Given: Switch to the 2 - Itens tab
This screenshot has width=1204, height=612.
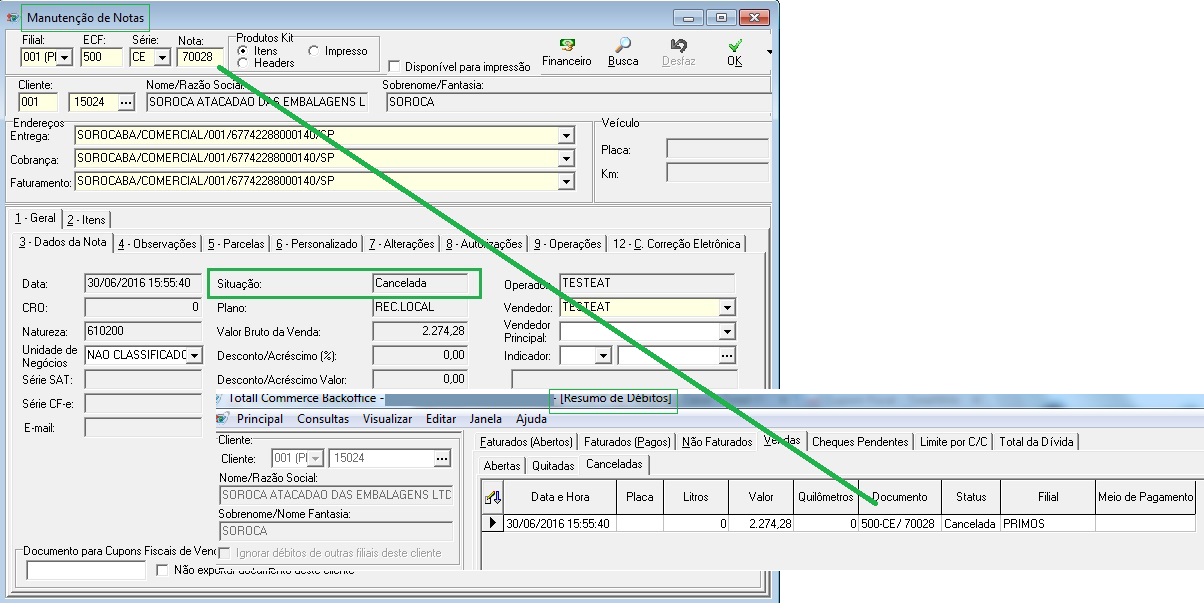Looking at the screenshot, I should click(85, 219).
